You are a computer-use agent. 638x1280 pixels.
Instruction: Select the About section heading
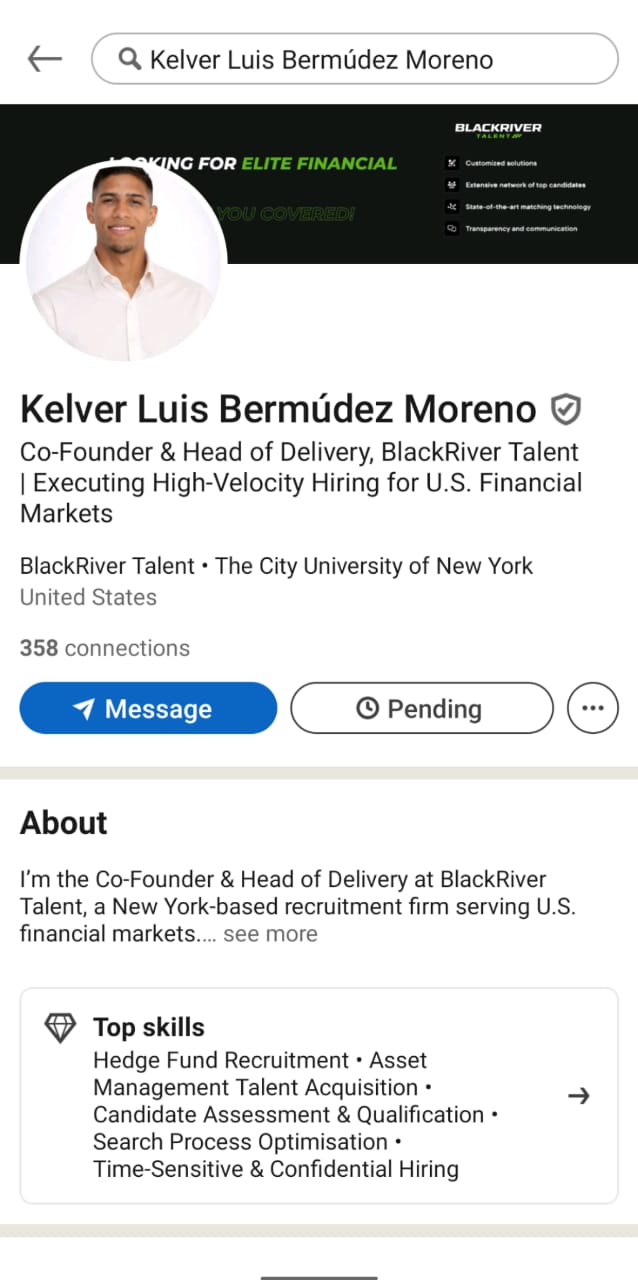pos(63,823)
